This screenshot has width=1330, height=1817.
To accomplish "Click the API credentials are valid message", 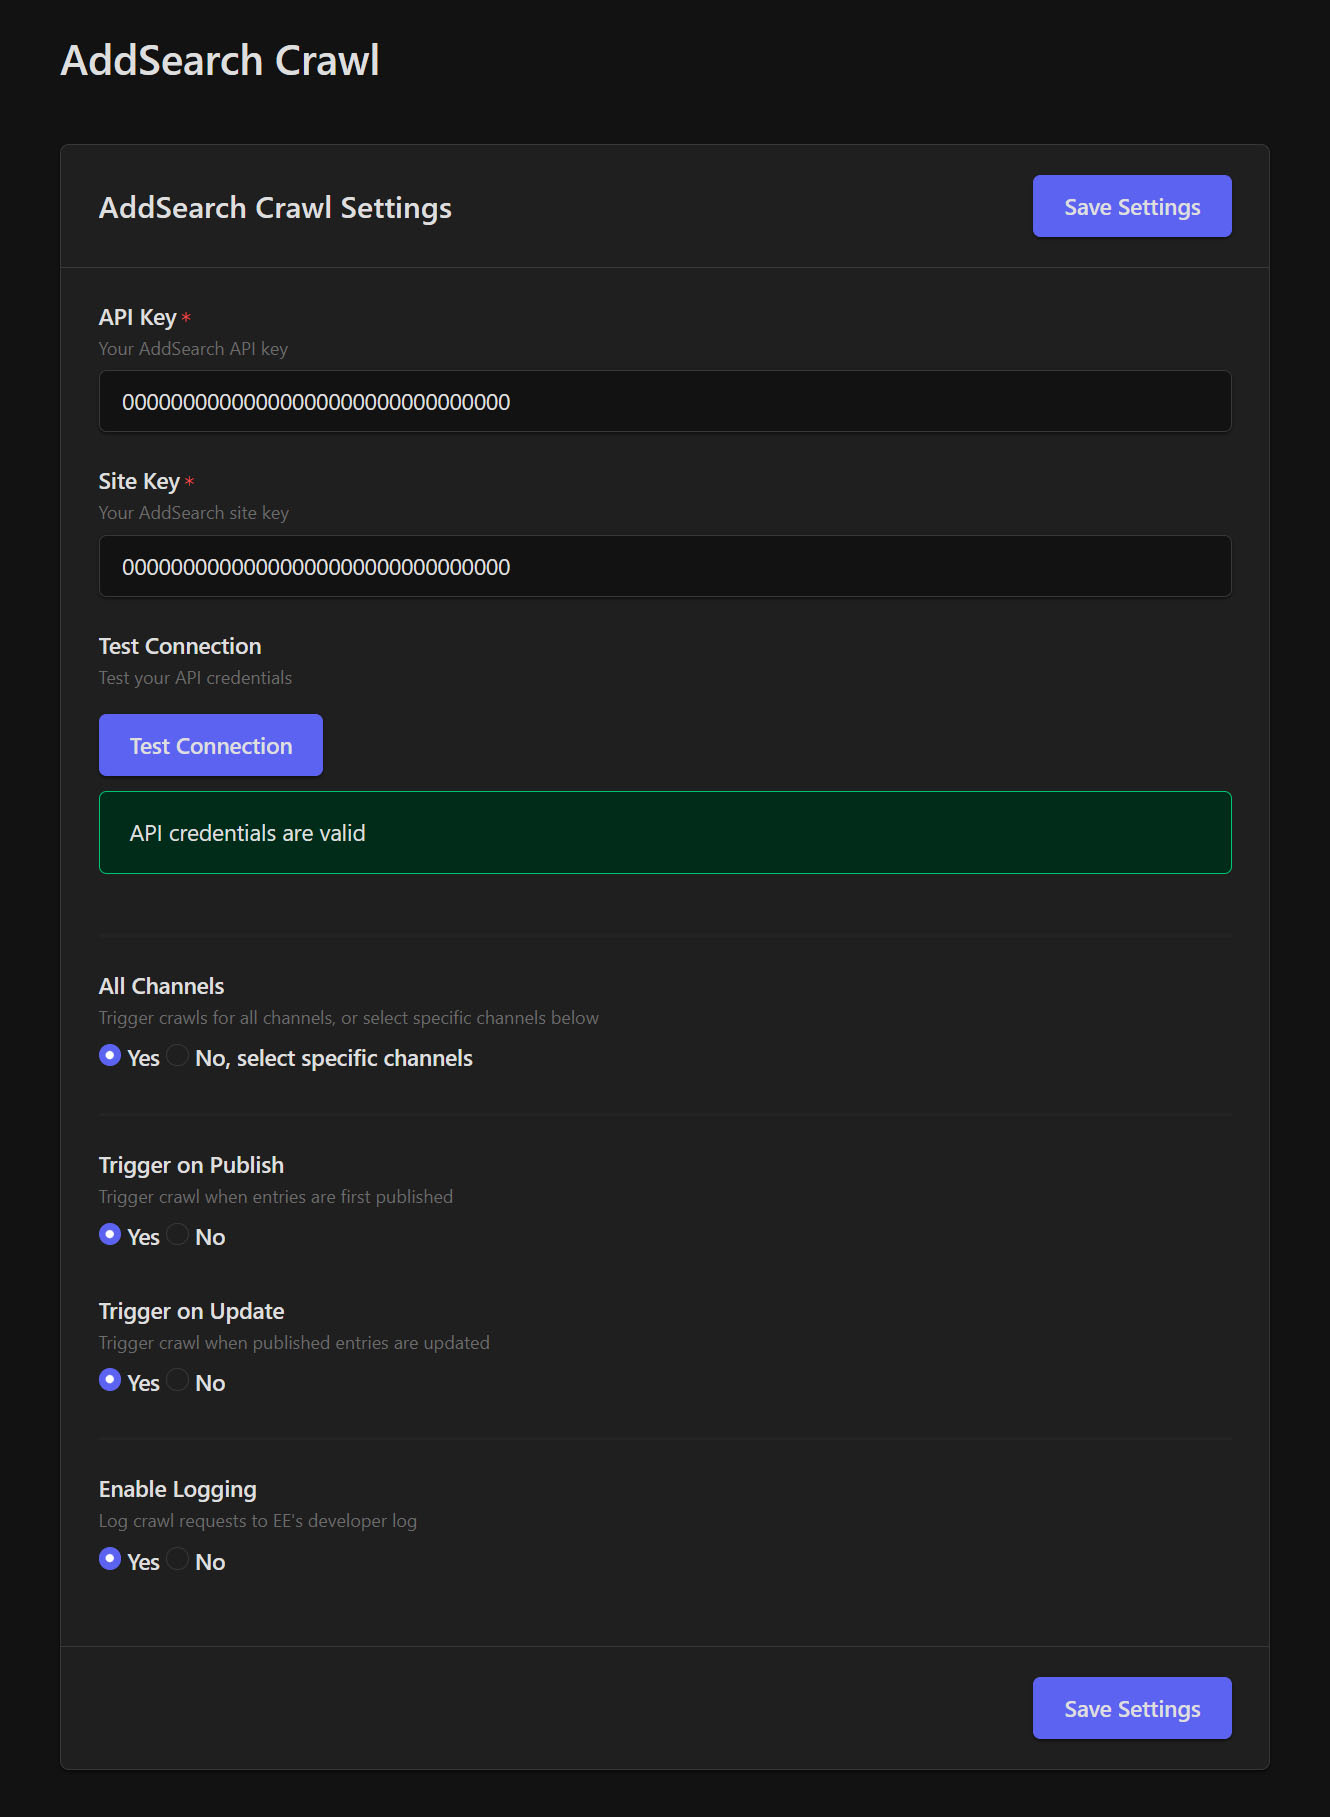I will [665, 833].
